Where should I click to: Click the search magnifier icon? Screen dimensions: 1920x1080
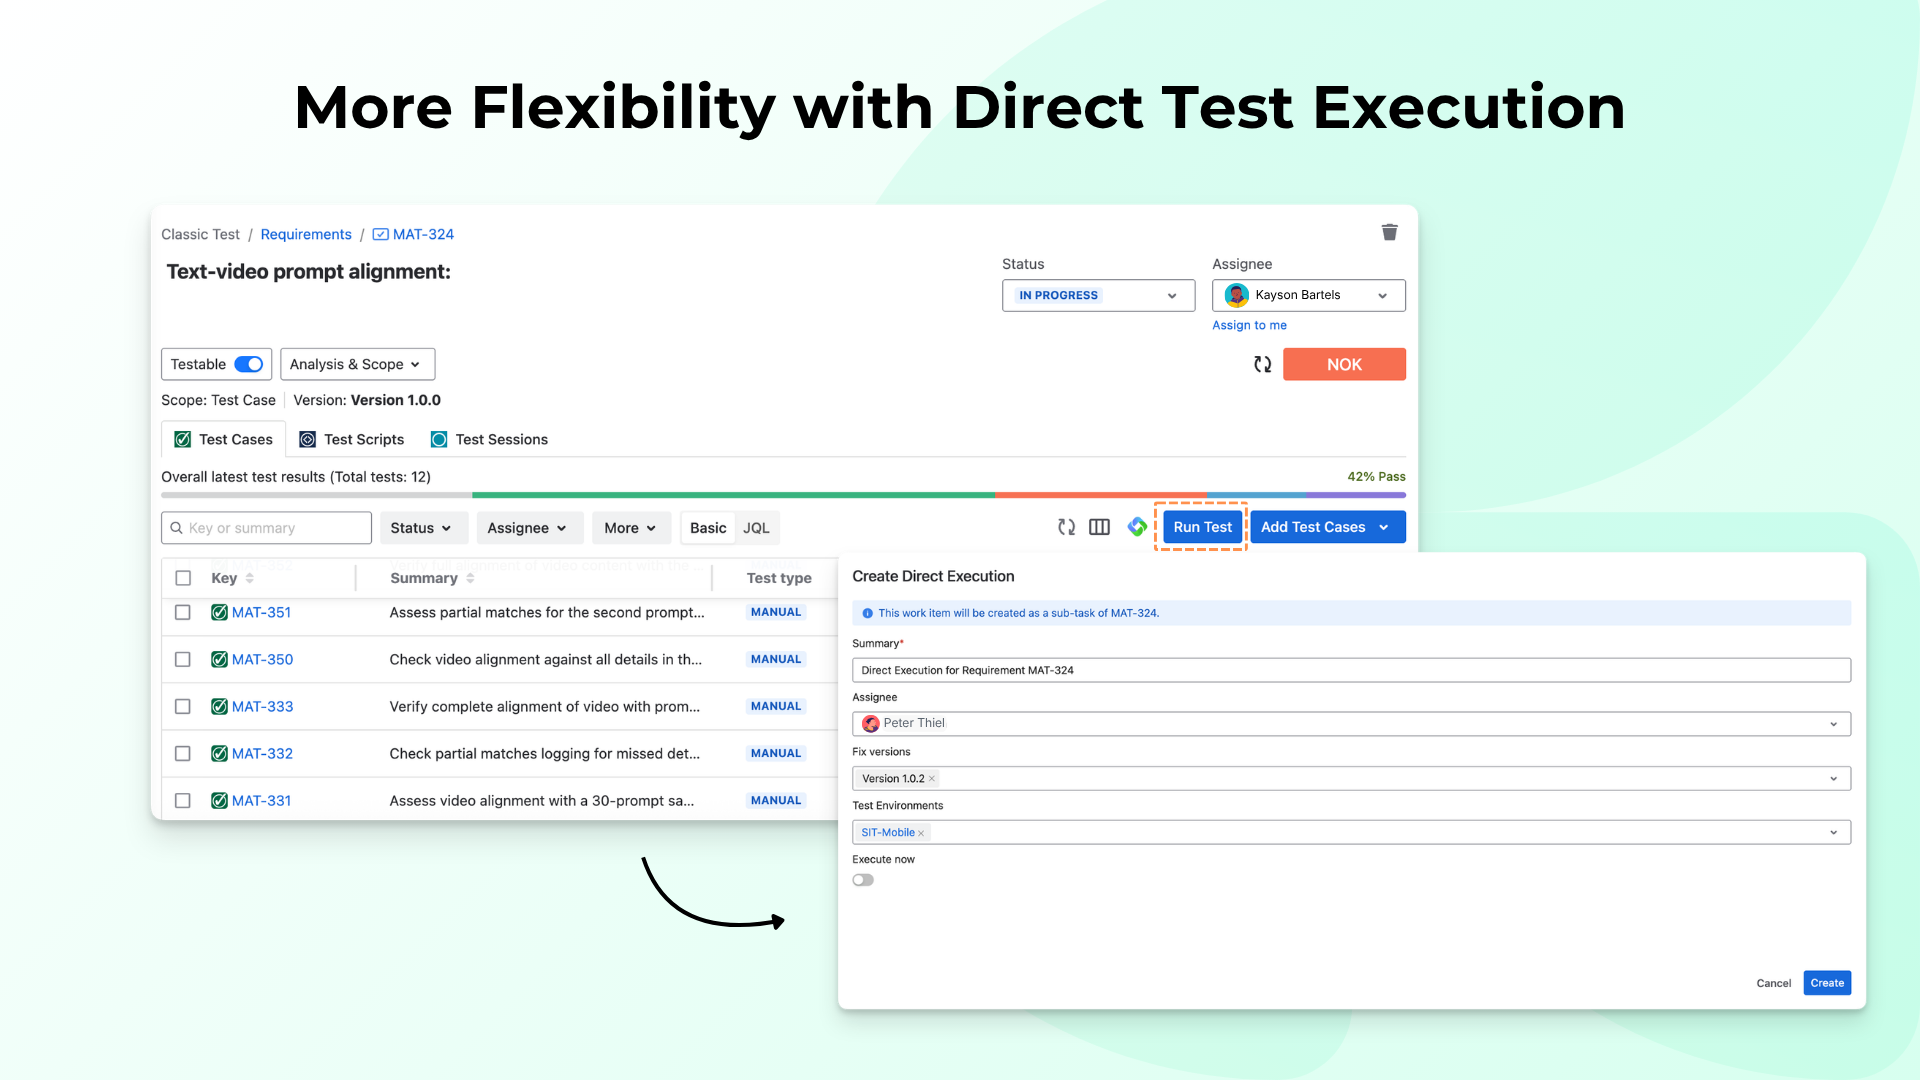[176, 528]
